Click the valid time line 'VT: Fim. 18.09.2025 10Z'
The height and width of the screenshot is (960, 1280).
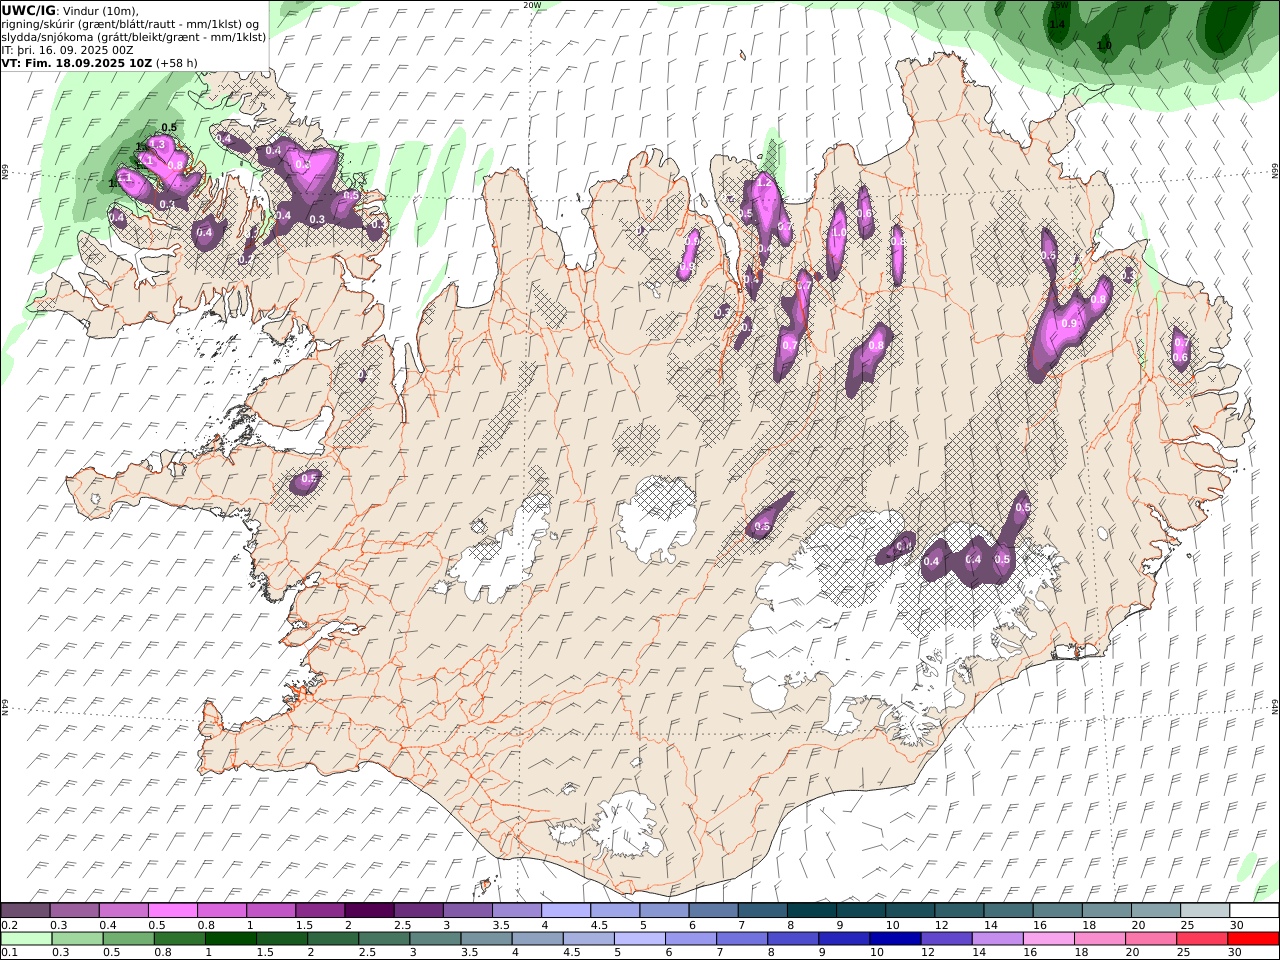[x=77, y=62]
